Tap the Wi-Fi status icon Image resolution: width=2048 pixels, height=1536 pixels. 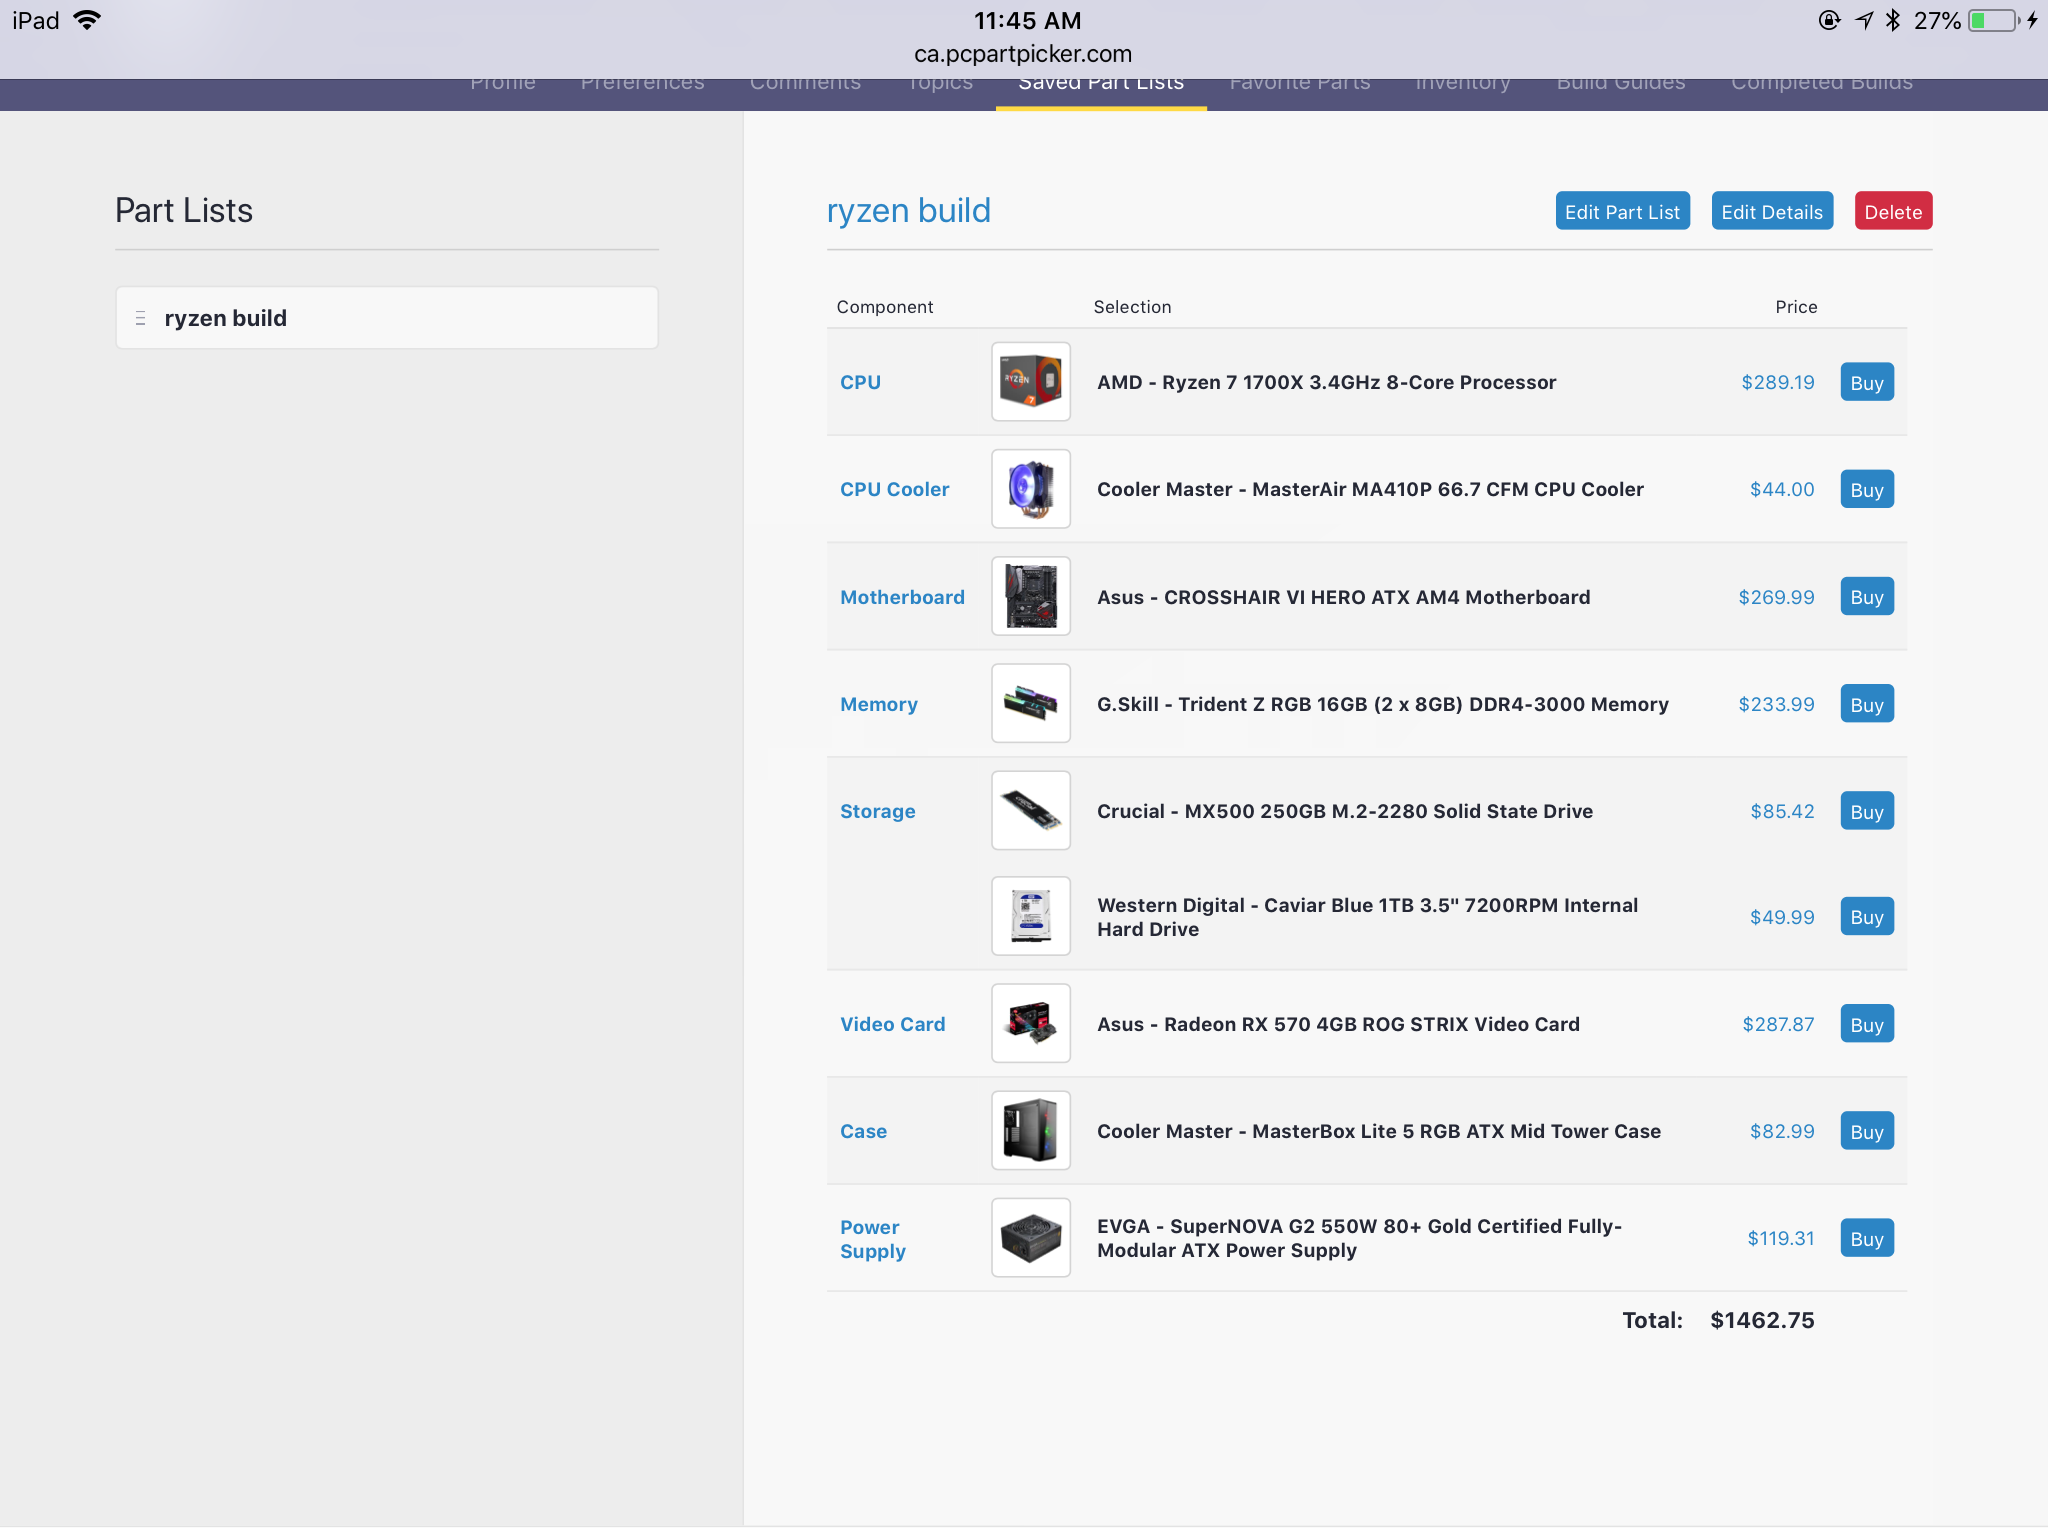[88, 20]
